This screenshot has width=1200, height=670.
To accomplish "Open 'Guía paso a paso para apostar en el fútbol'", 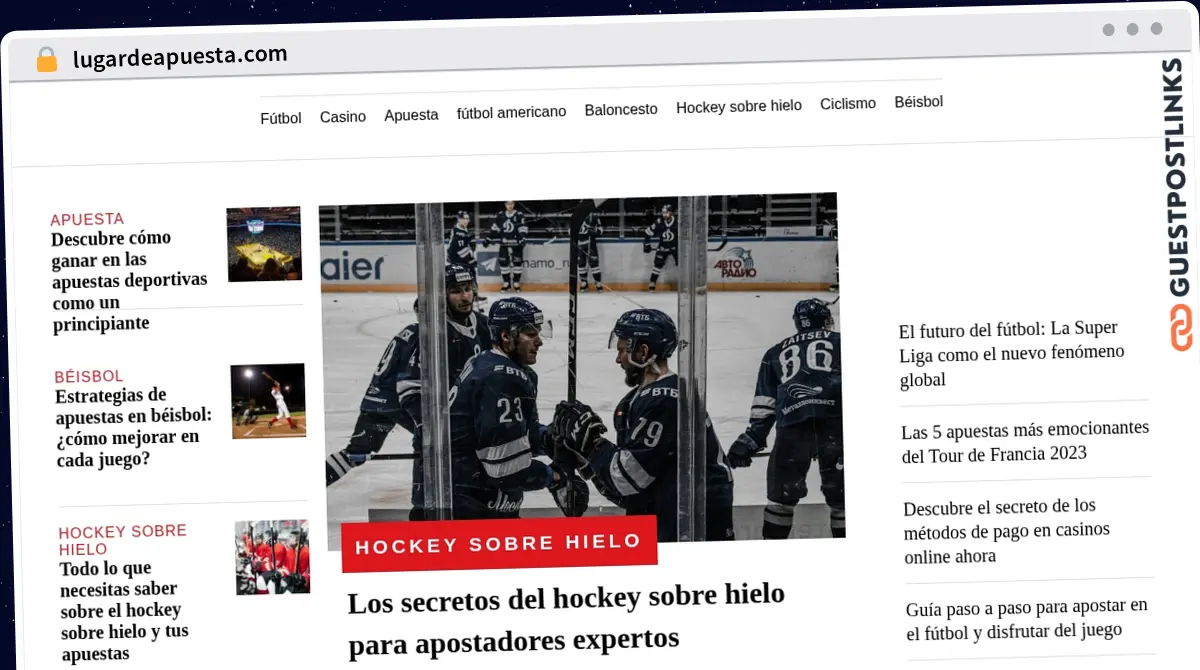I will 1028,619.
